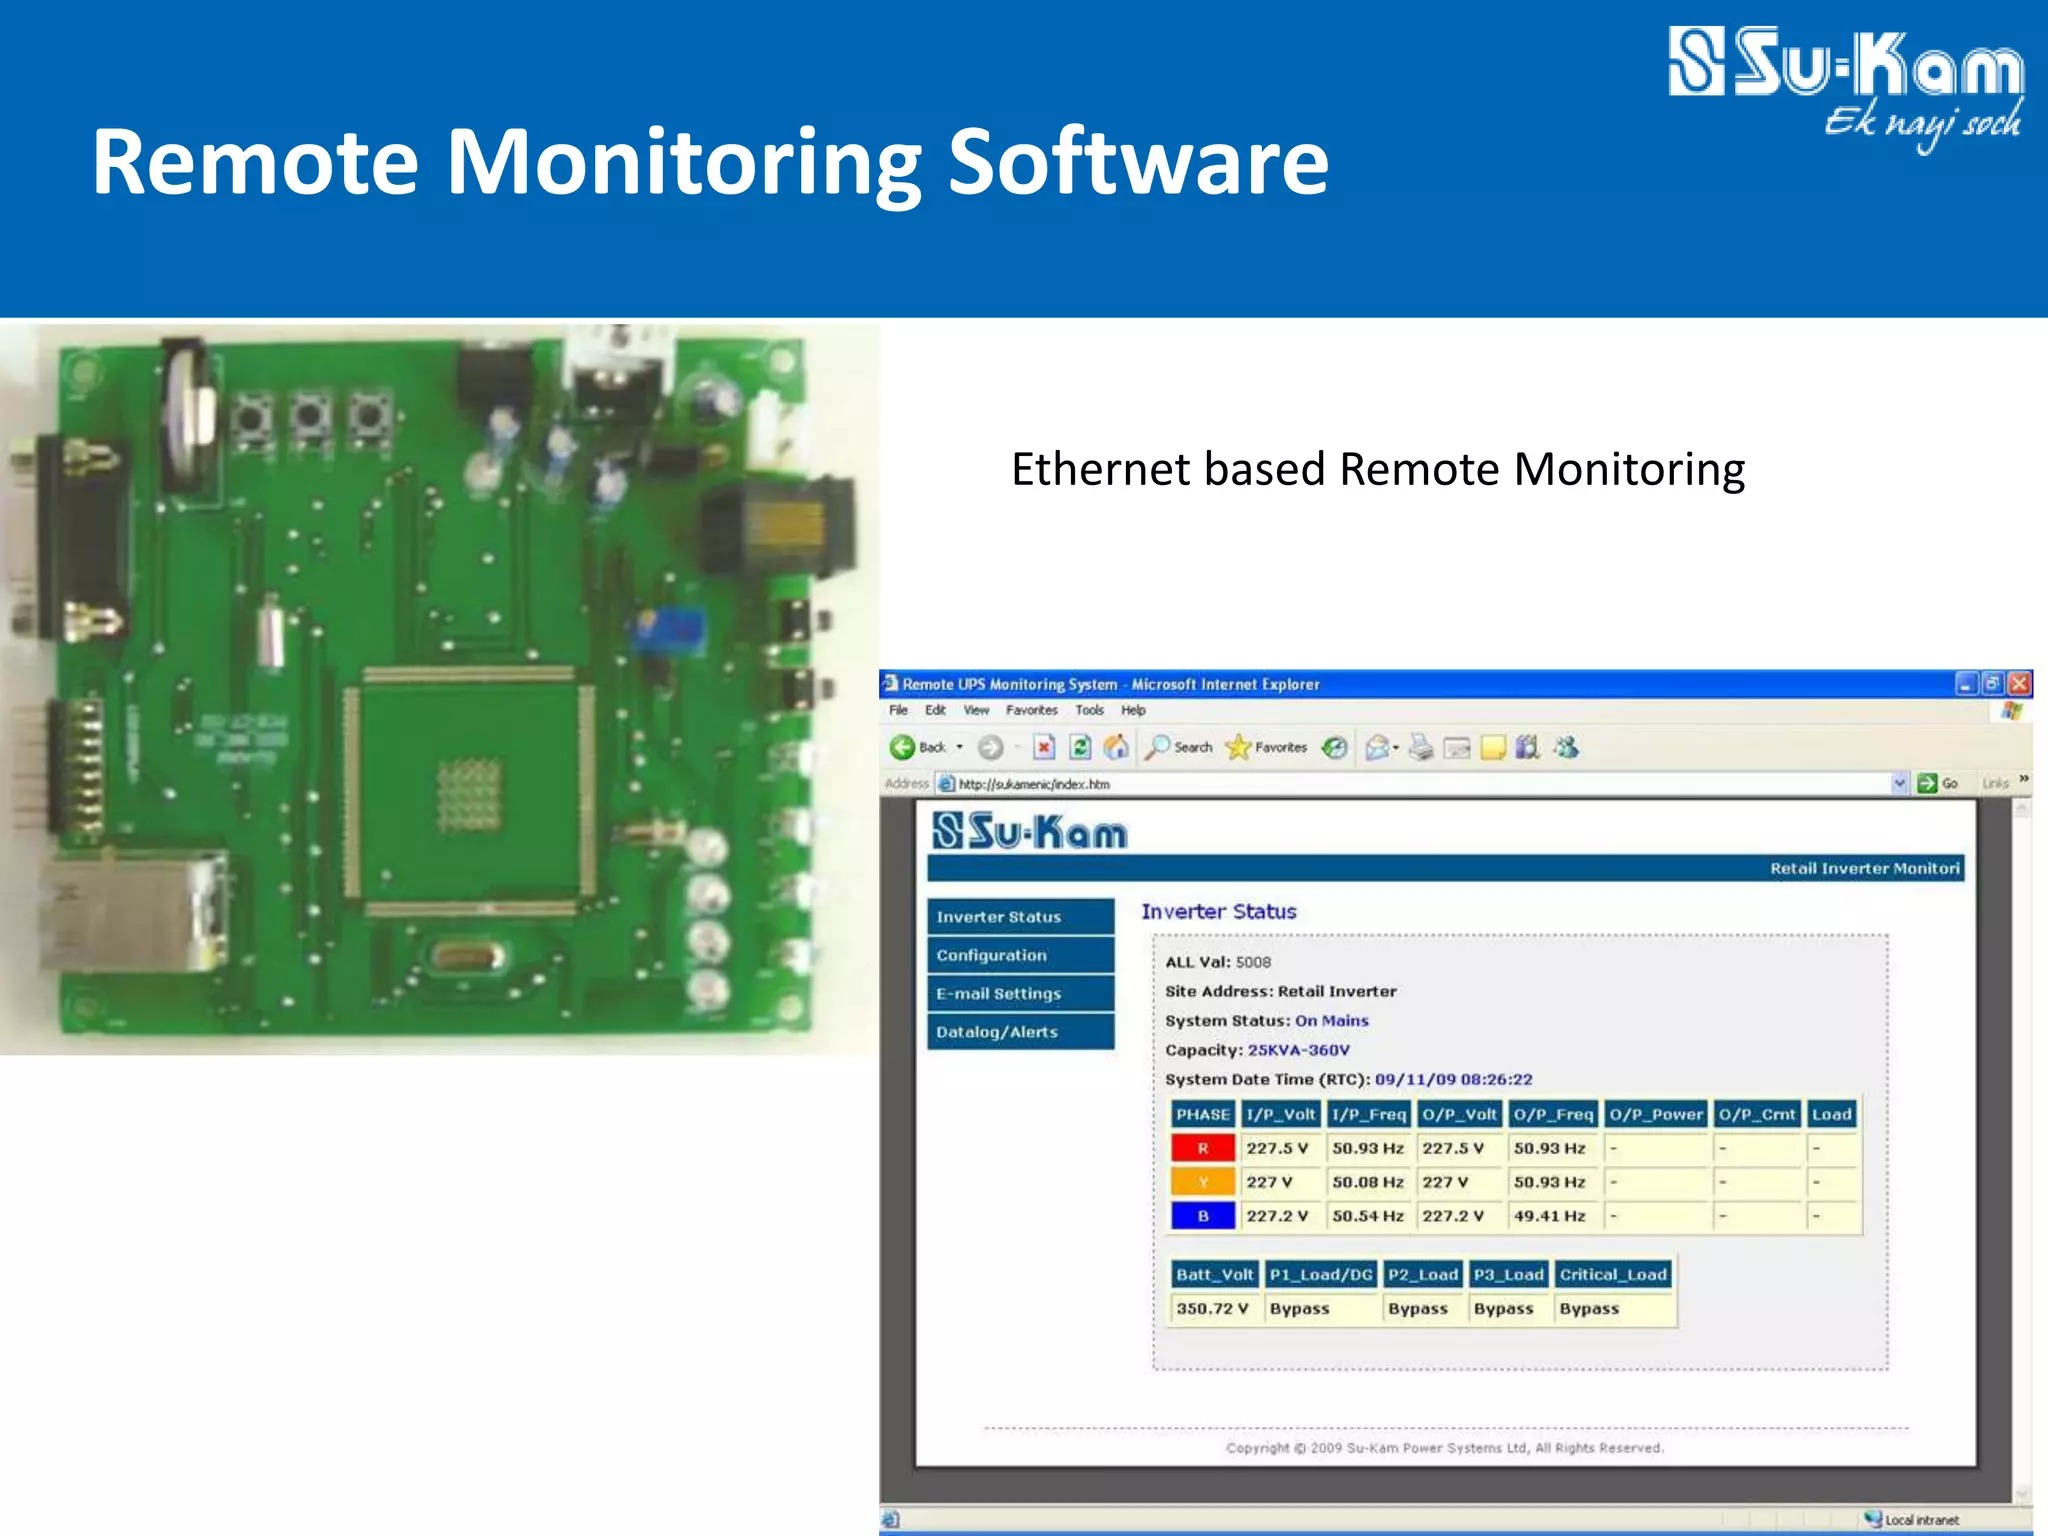
Task: Click the Su-Kam logo on the web page
Action: tap(1029, 831)
